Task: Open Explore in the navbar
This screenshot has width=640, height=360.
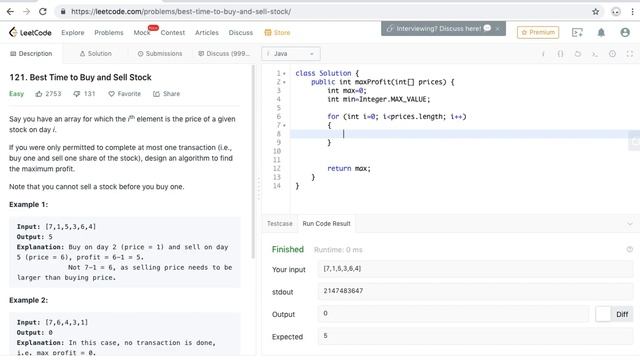Action: click(73, 33)
